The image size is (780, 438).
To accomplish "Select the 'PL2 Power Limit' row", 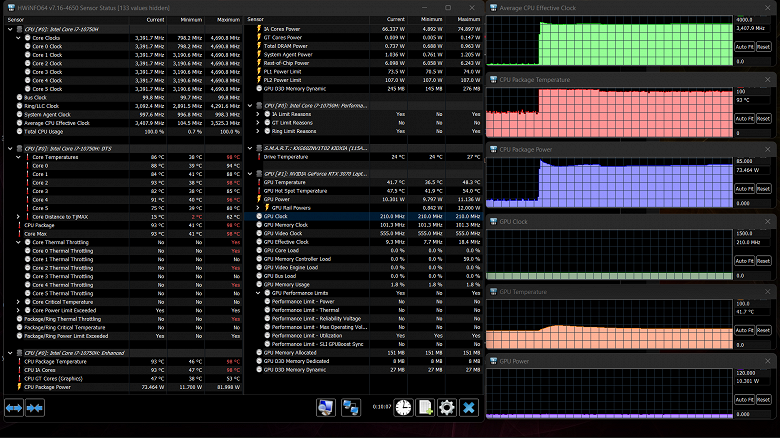I will pos(364,80).
